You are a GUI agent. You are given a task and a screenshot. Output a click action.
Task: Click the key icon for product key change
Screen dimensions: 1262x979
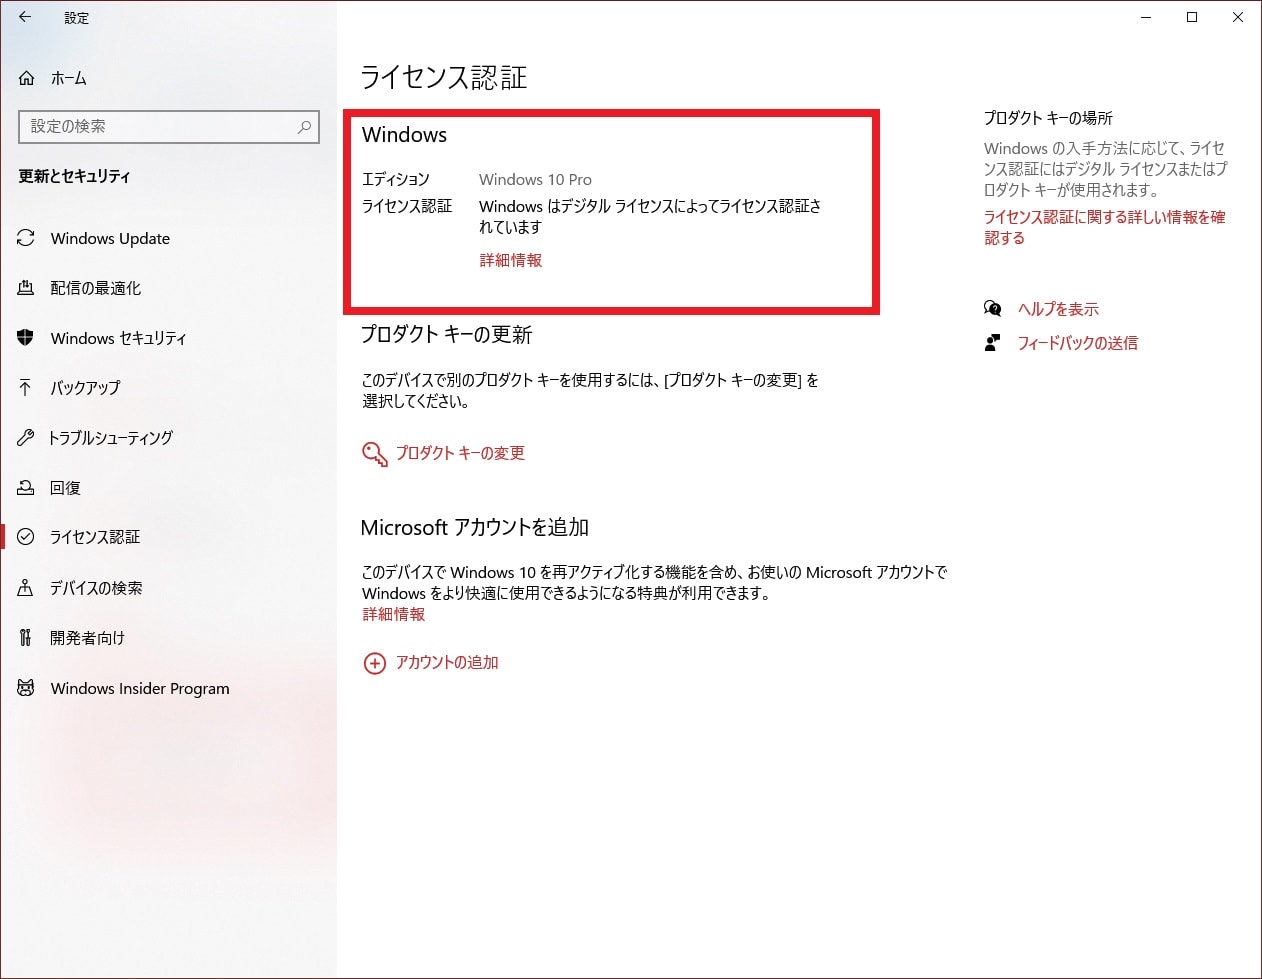tap(374, 454)
